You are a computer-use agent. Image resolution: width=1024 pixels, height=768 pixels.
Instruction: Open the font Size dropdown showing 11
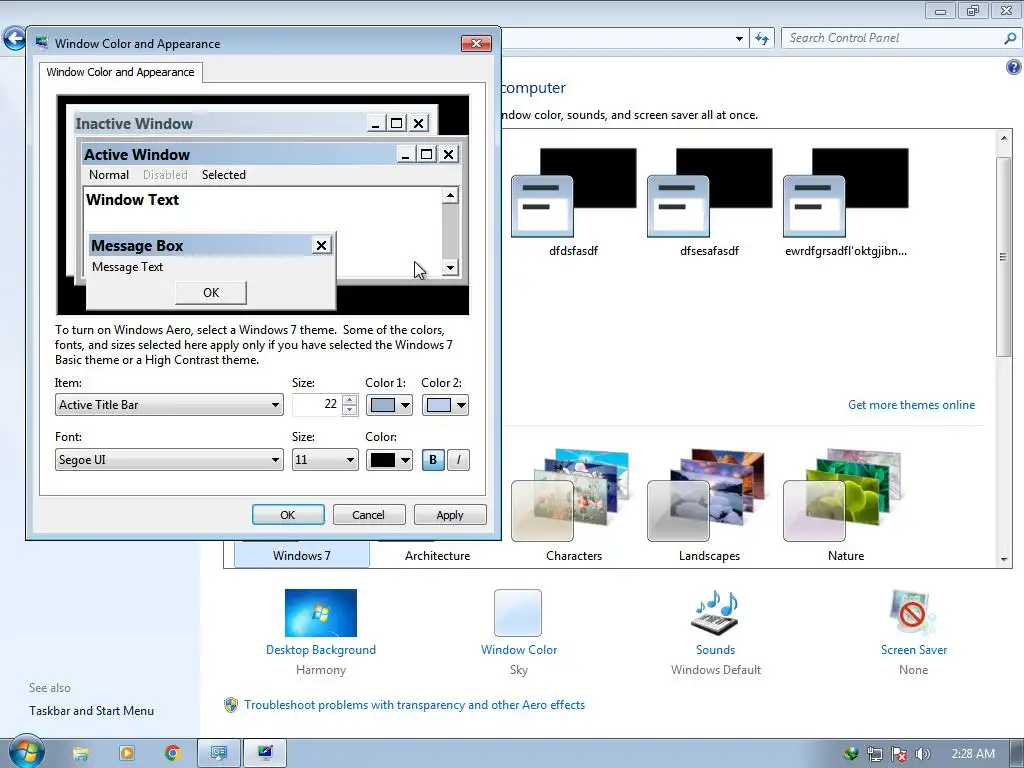point(325,460)
